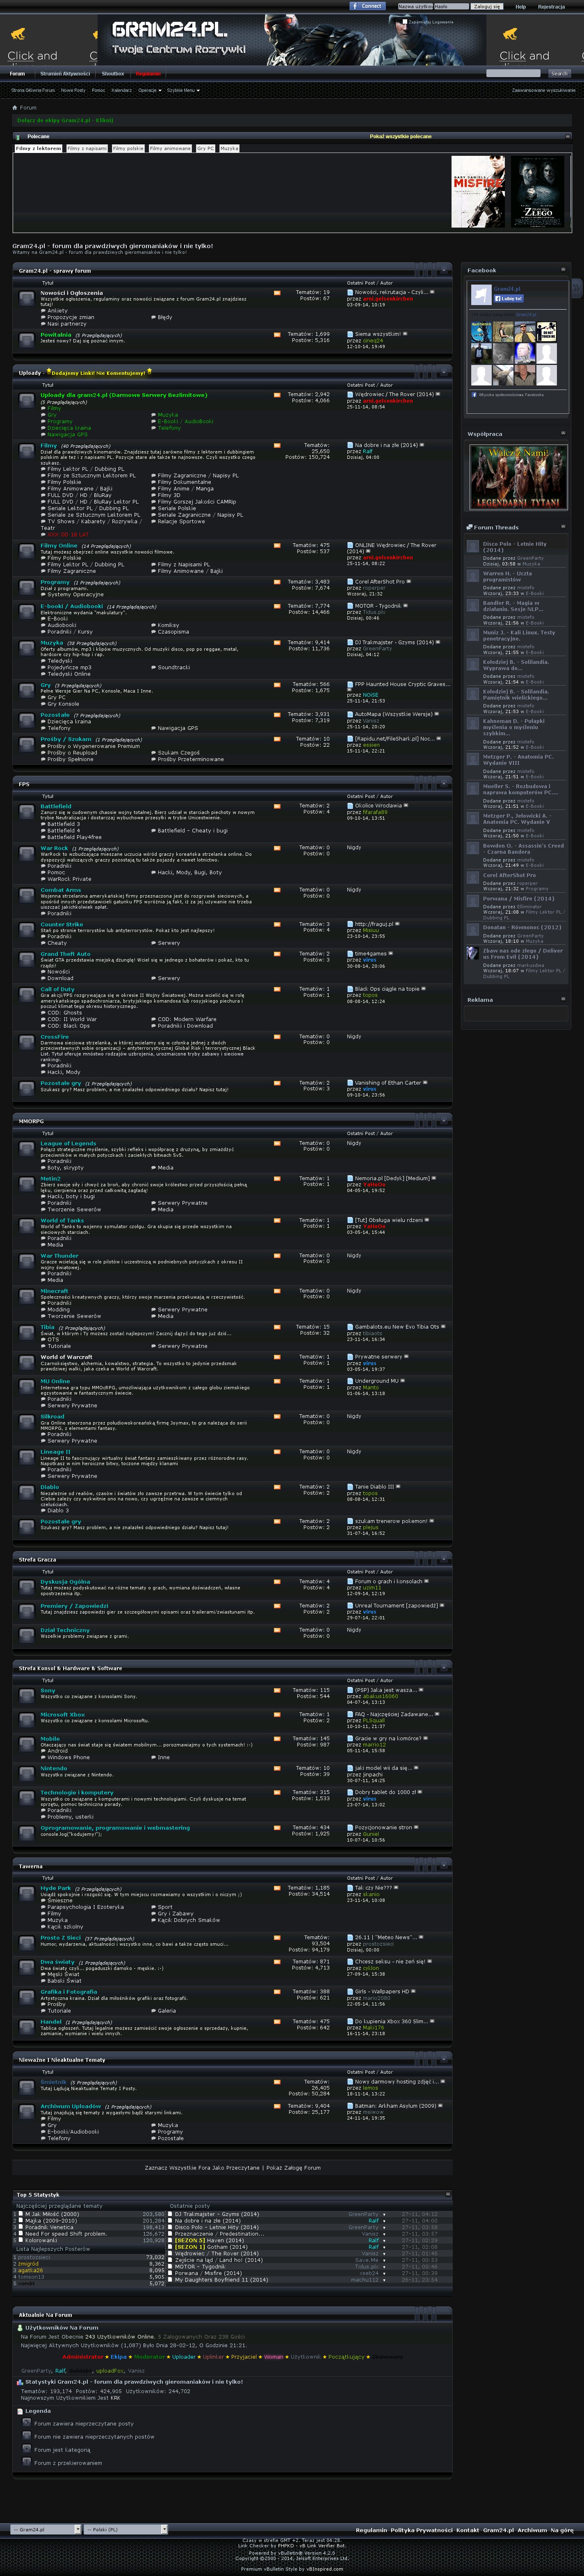Expand the Operacje dropdown menu
Image resolution: width=584 pixels, height=2576 pixels.
coord(149,90)
